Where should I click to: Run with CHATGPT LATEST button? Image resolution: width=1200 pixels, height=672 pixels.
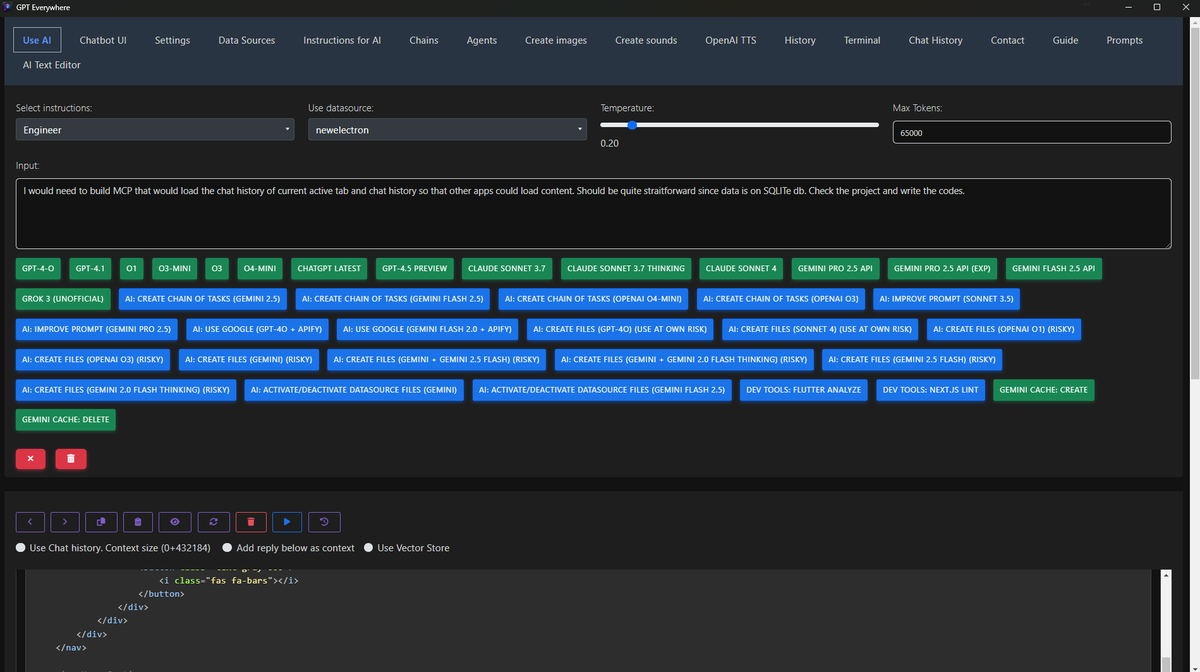[329, 268]
